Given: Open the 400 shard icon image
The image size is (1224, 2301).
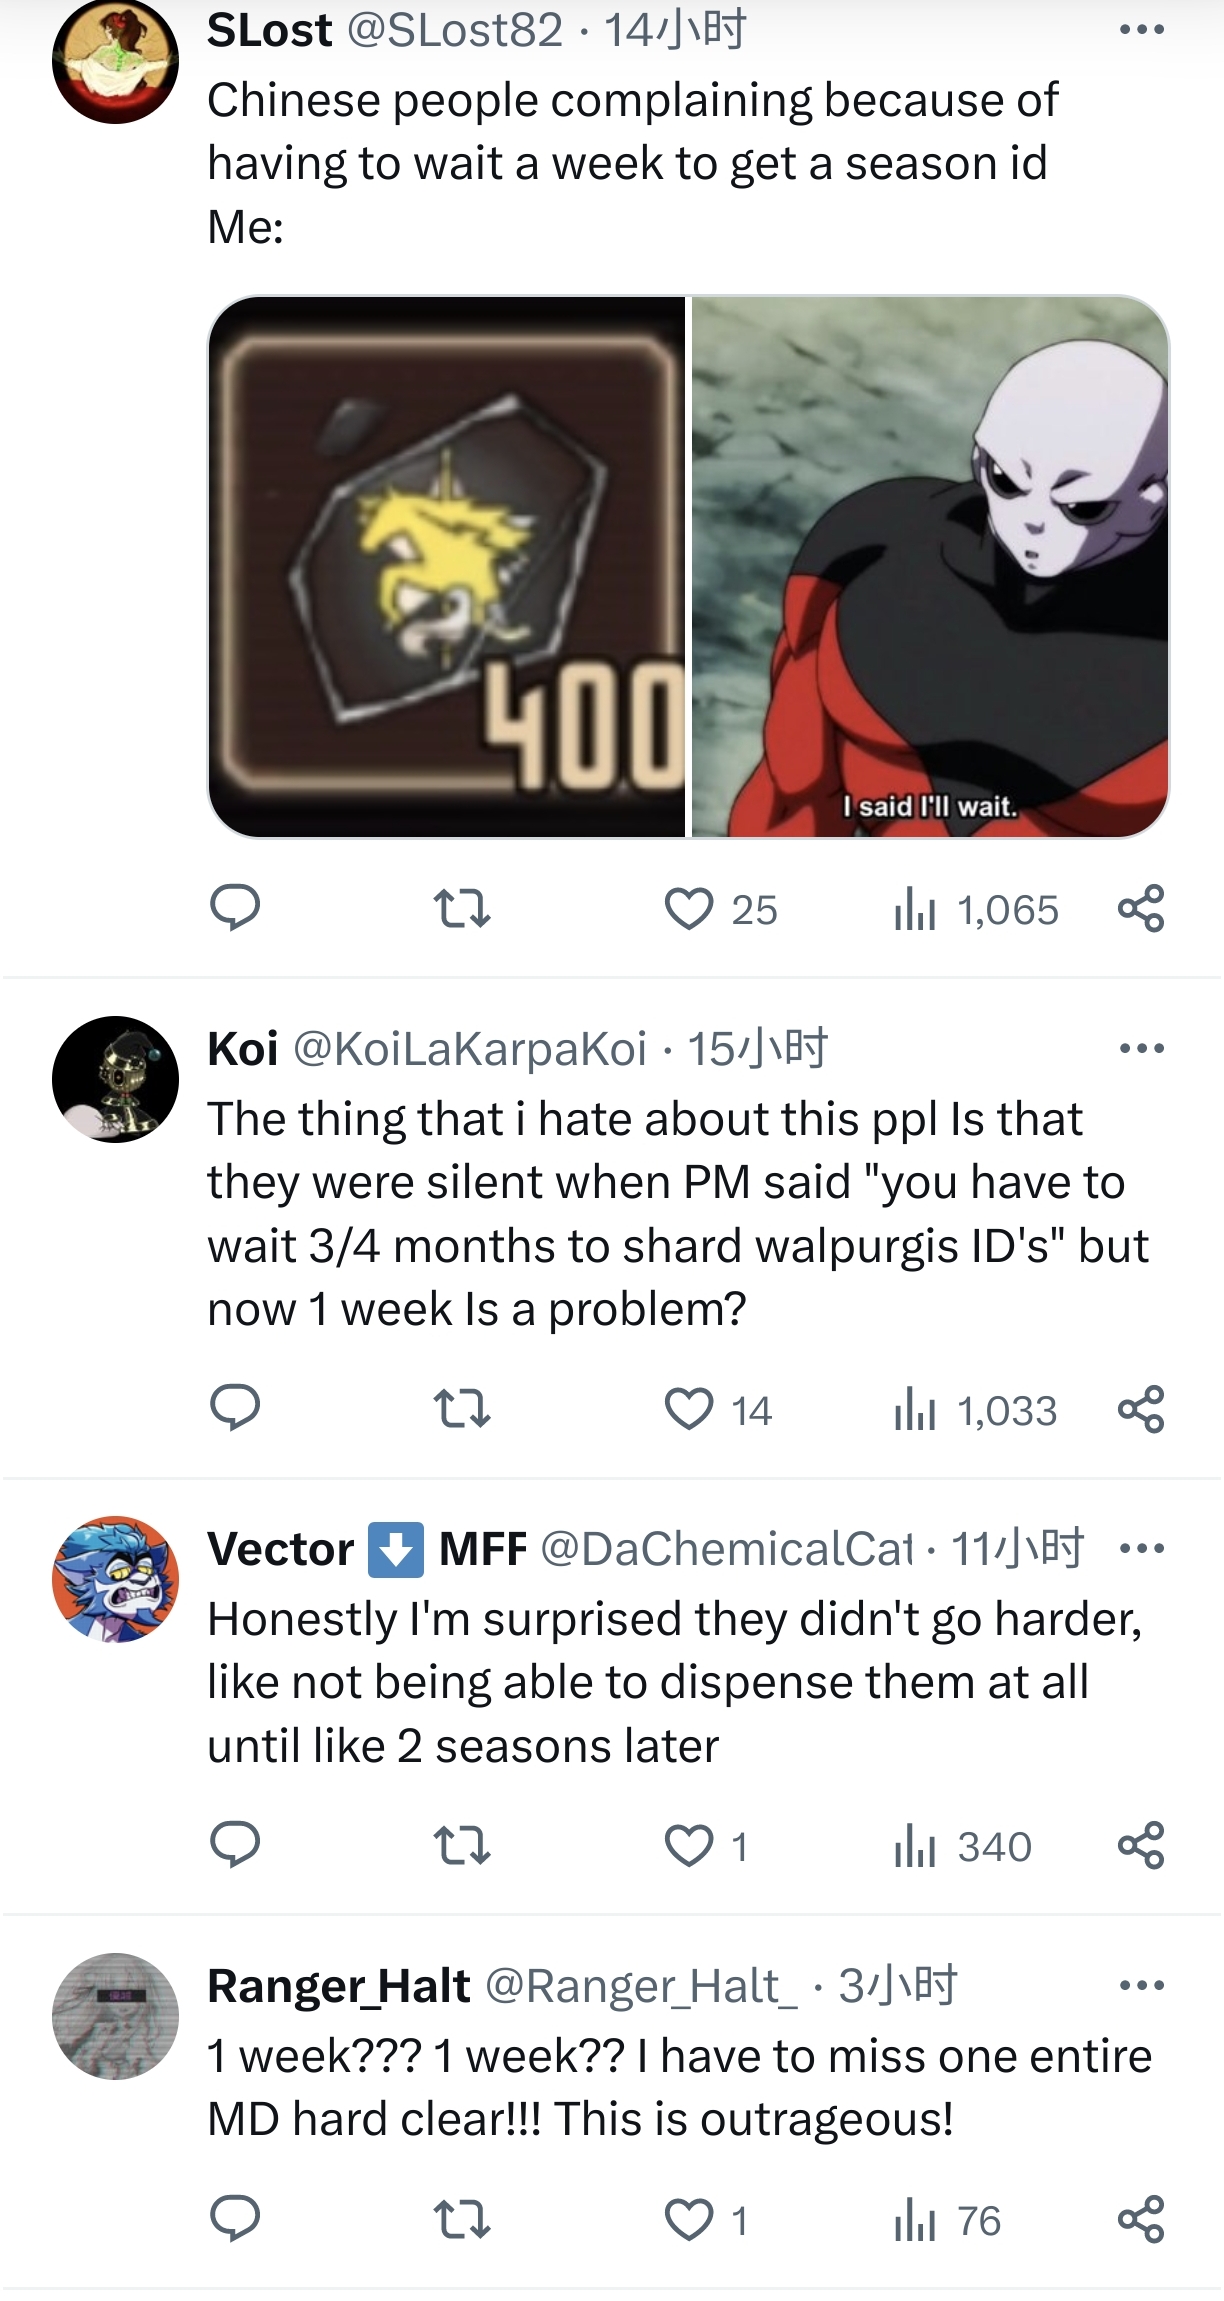Looking at the screenshot, I should [x=447, y=567].
